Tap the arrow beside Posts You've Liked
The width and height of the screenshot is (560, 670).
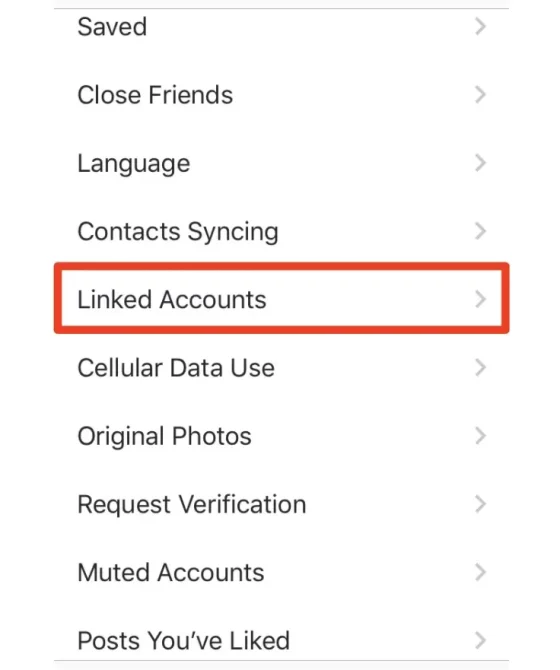point(481,641)
